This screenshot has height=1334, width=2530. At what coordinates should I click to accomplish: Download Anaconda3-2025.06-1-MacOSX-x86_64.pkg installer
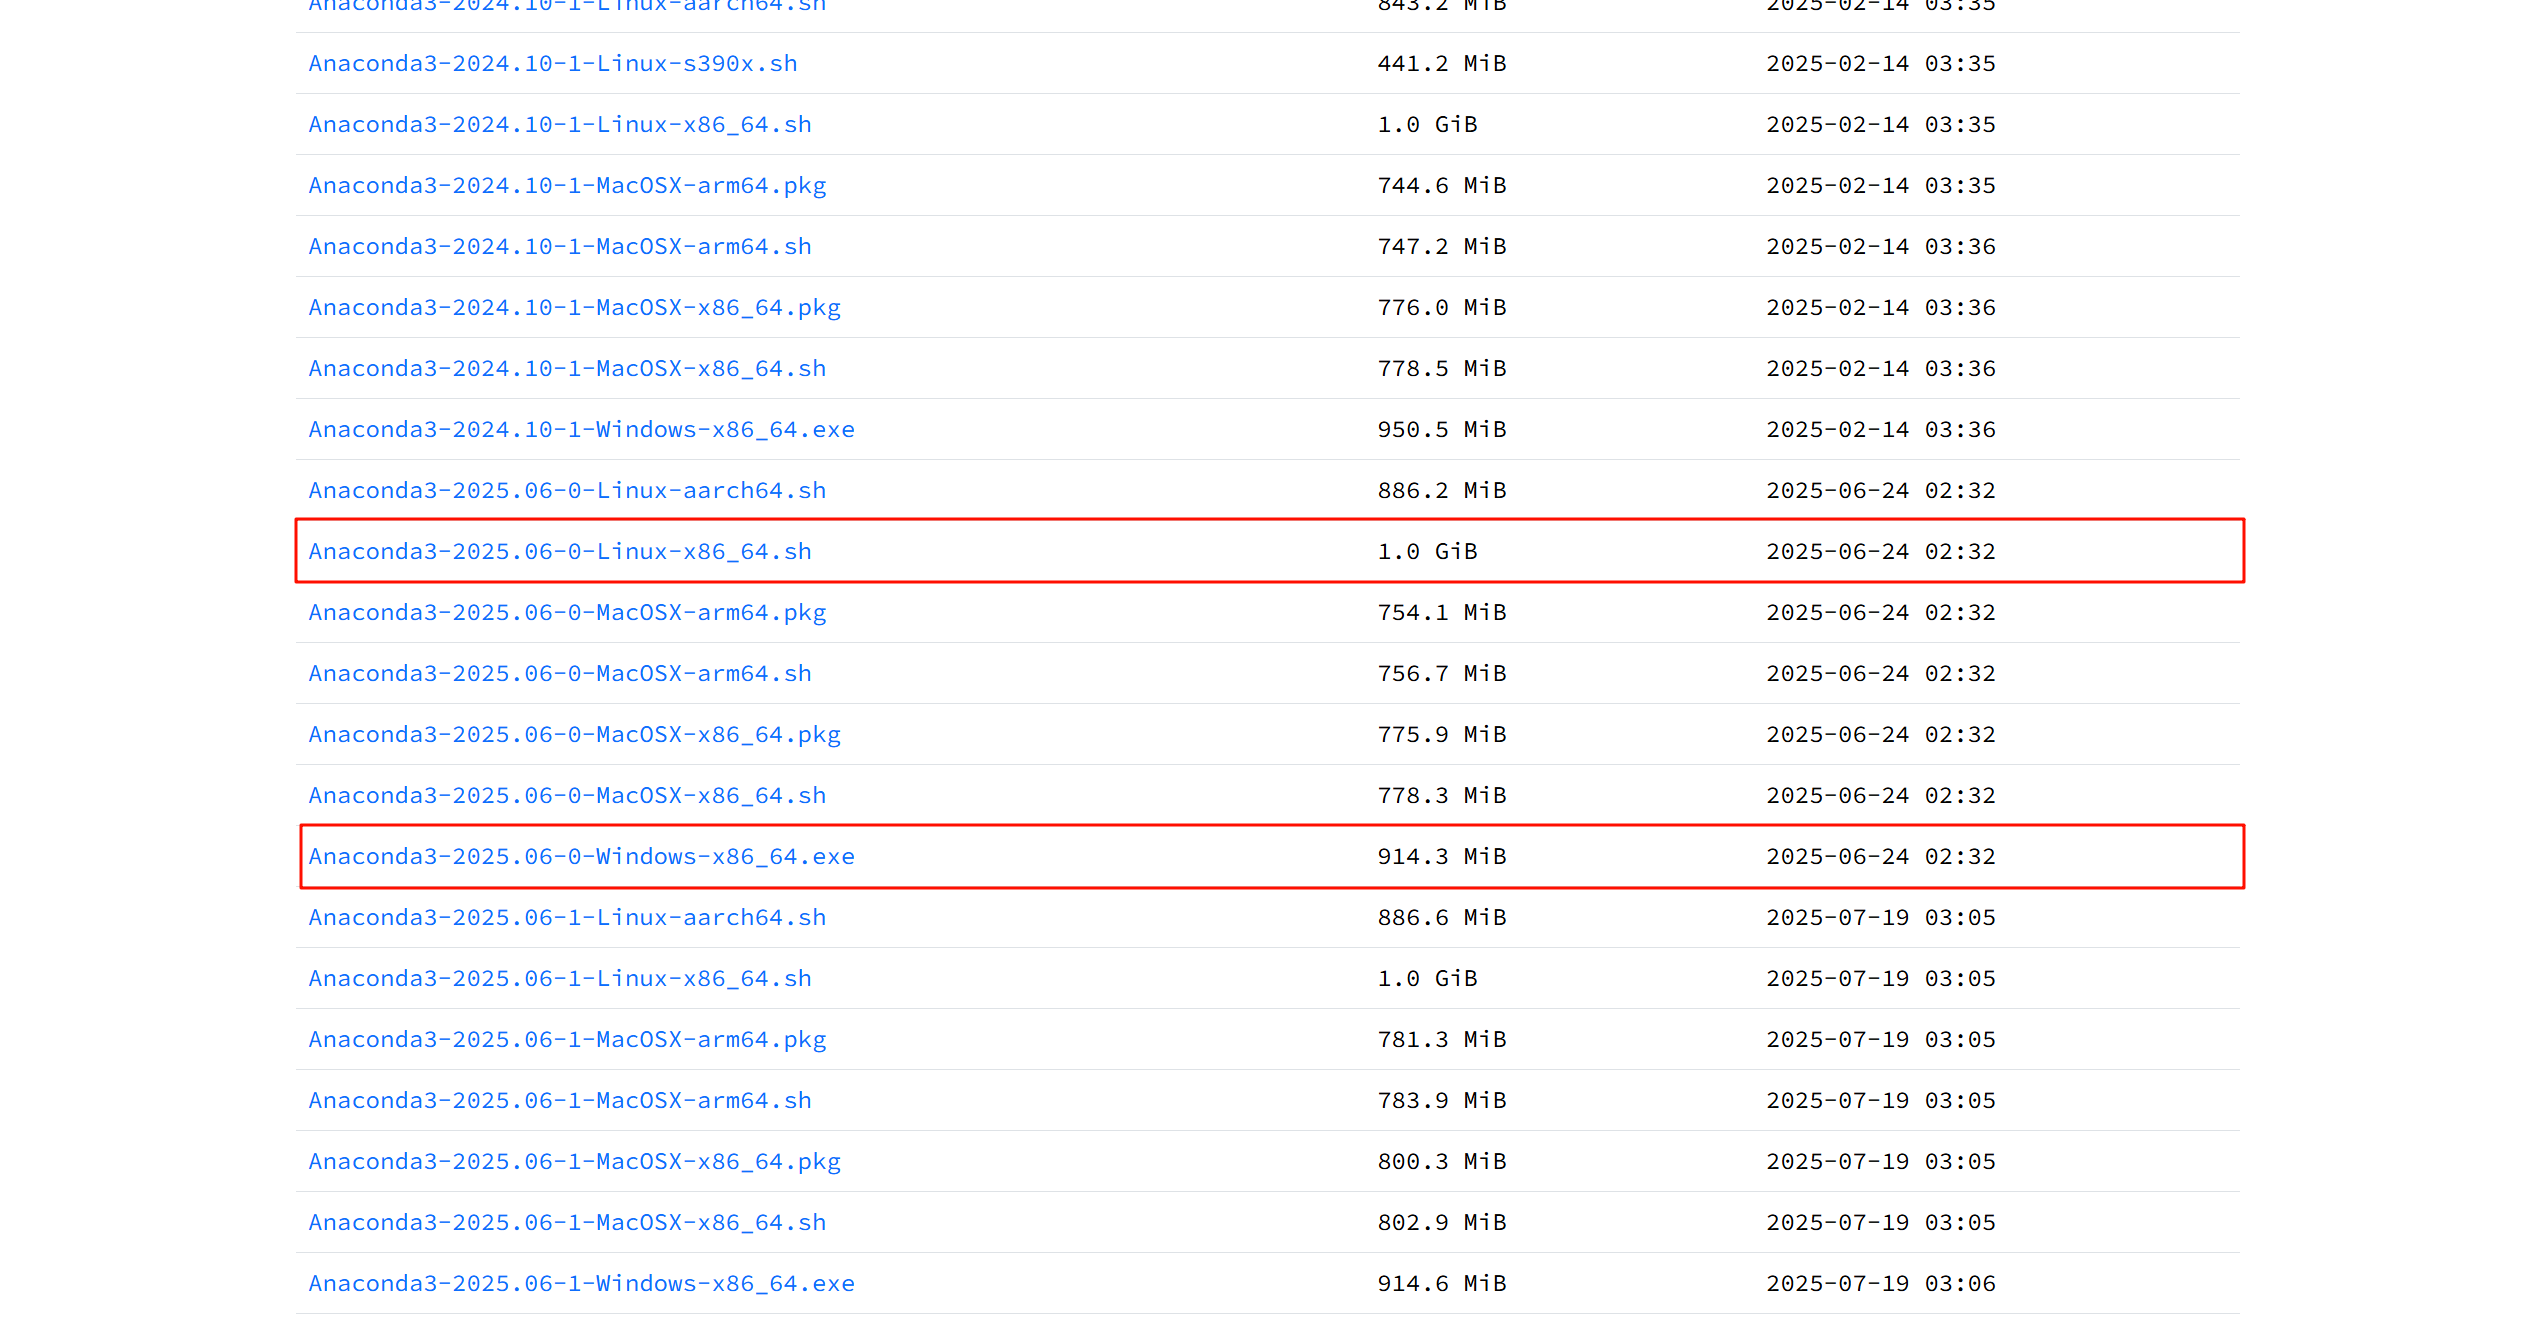tap(574, 1162)
